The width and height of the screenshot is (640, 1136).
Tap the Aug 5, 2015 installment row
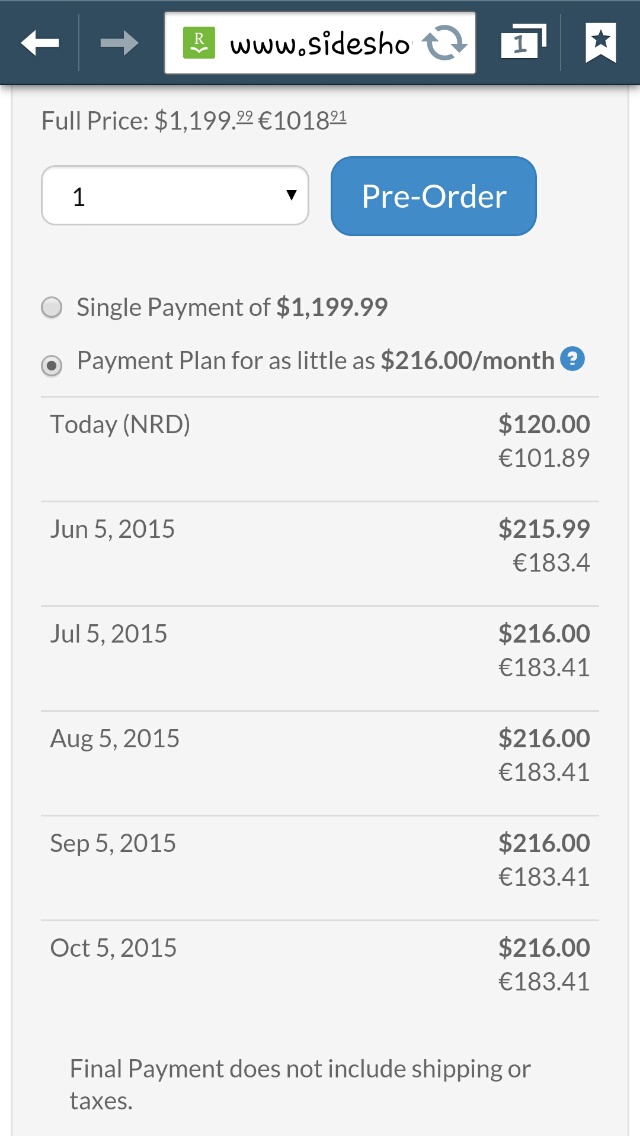tap(320, 756)
